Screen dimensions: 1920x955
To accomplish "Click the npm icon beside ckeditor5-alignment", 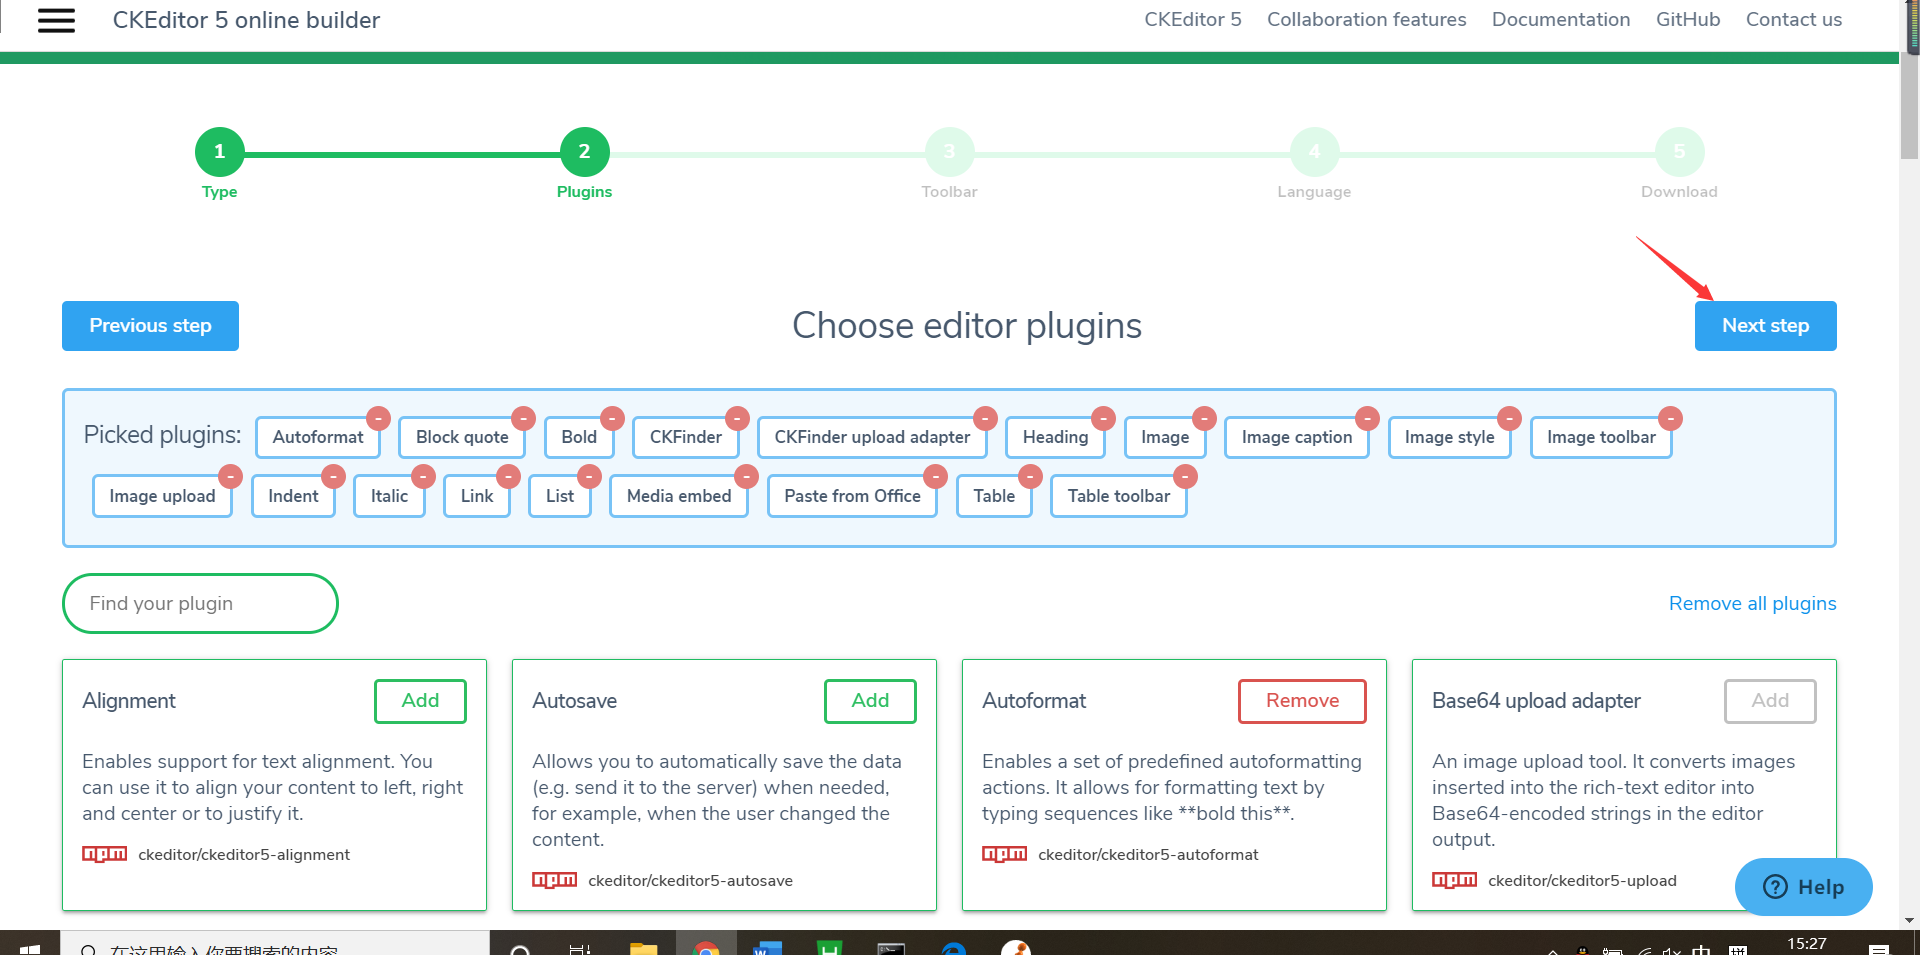I will [x=104, y=854].
